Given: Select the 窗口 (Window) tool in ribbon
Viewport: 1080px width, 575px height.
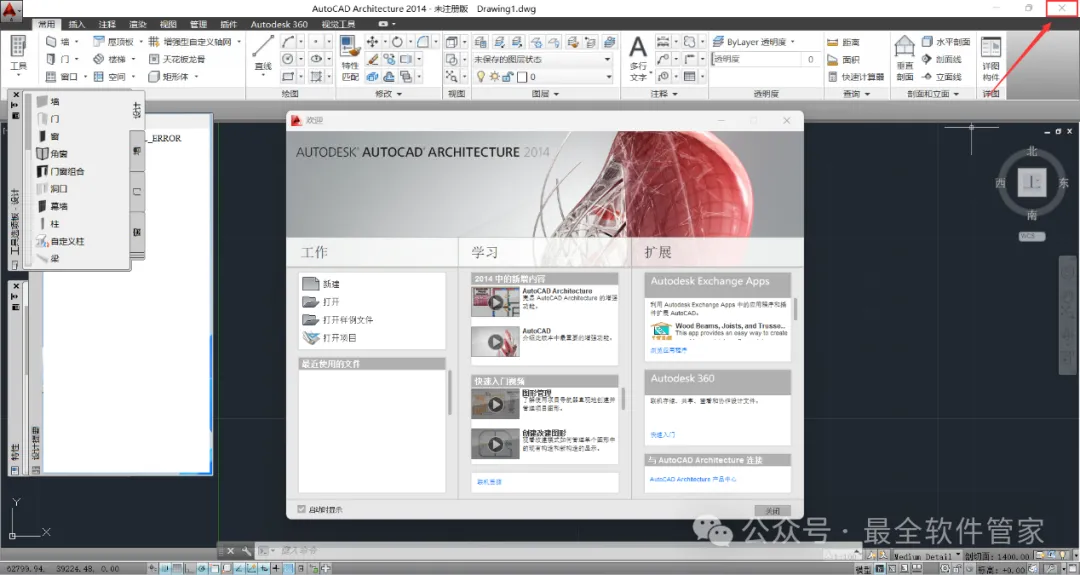Looking at the screenshot, I should (x=61, y=76).
